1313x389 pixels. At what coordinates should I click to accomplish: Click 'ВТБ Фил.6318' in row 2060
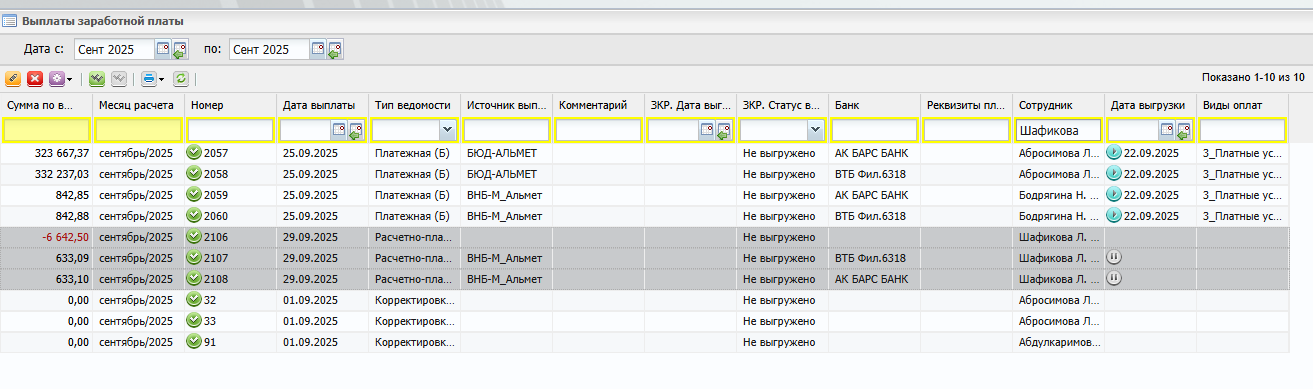[x=870, y=216]
